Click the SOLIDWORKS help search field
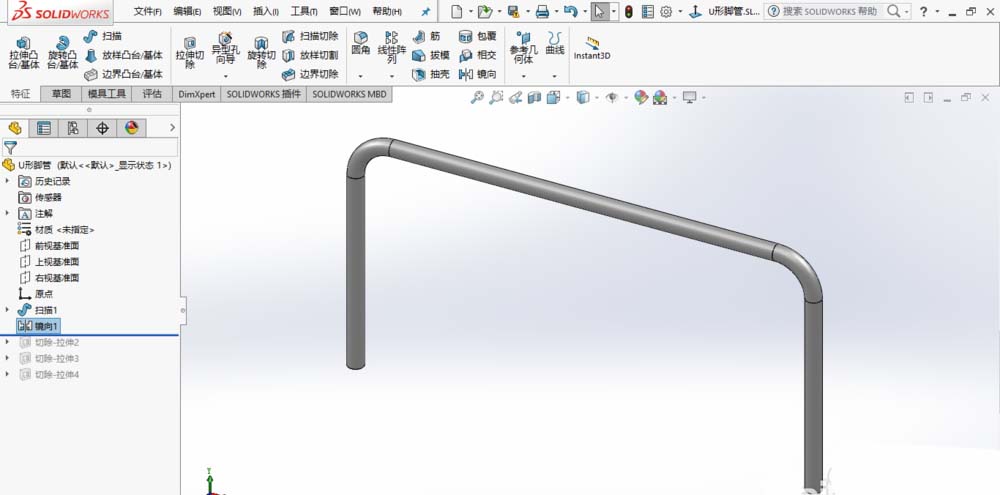This screenshot has width=1000, height=495. [830, 11]
